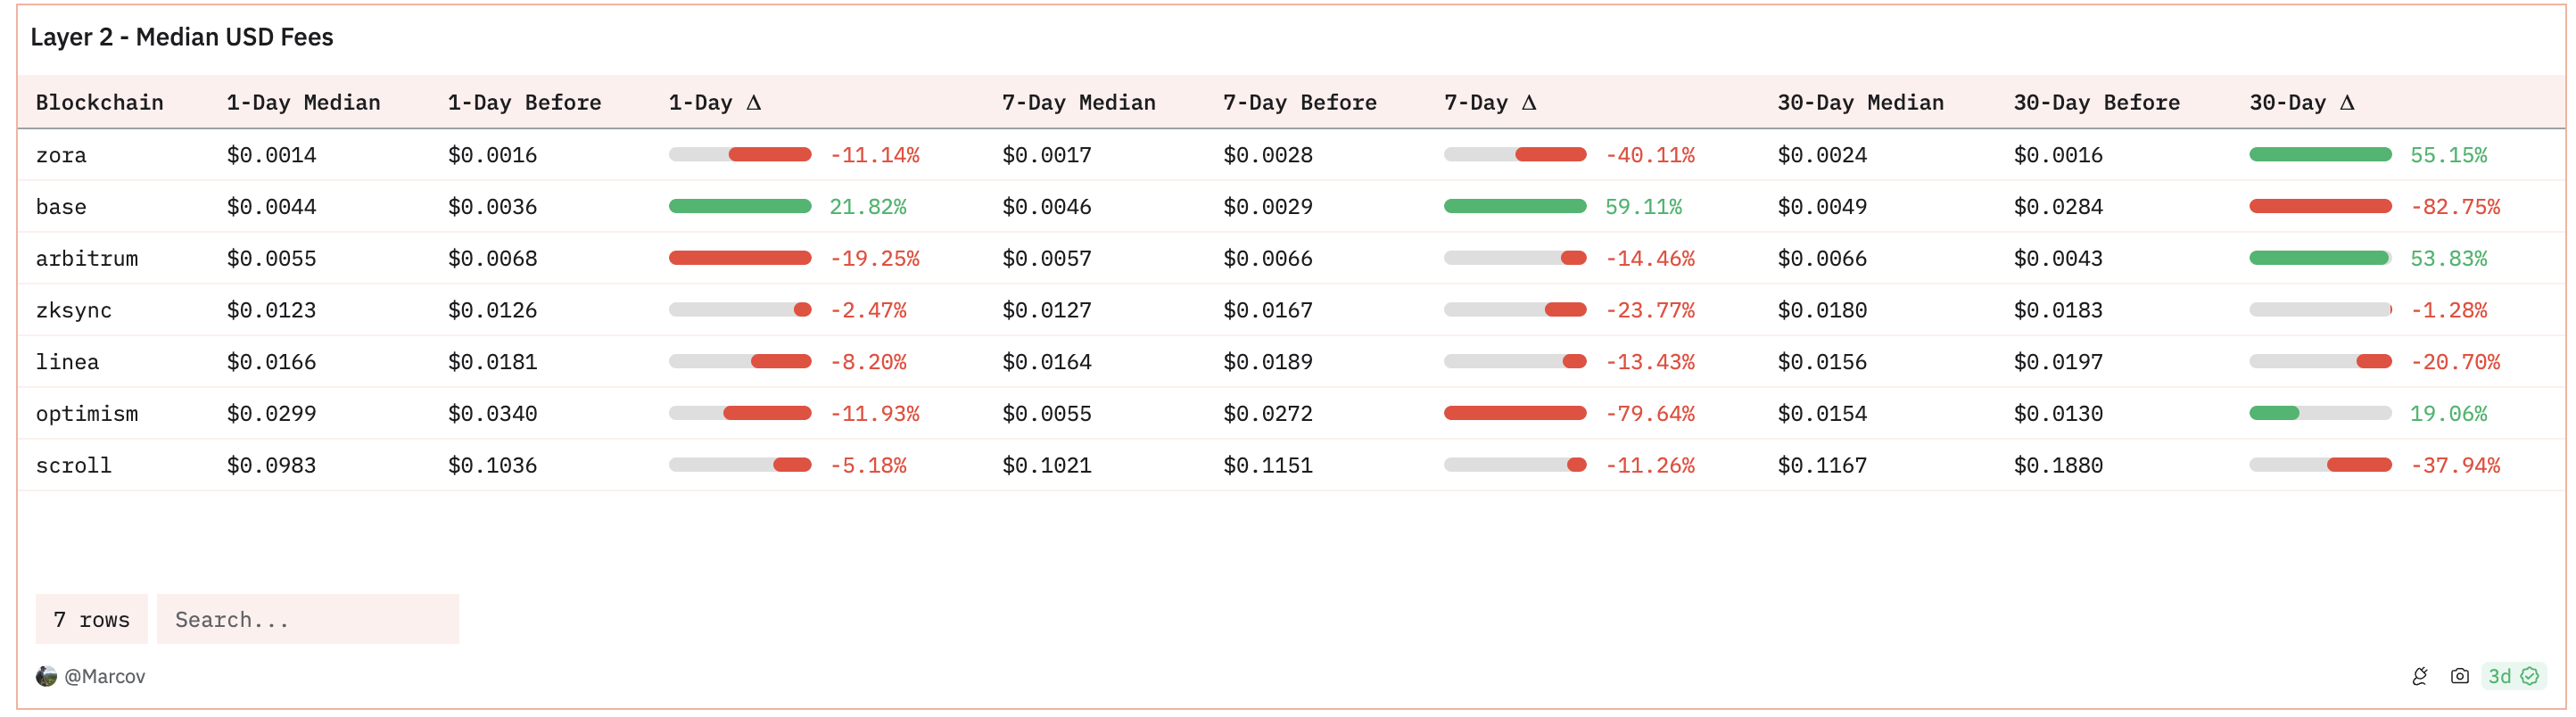2576x717 pixels.
Task: Click the $0.0068 cell in arbitrum row
Action: coord(493,259)
